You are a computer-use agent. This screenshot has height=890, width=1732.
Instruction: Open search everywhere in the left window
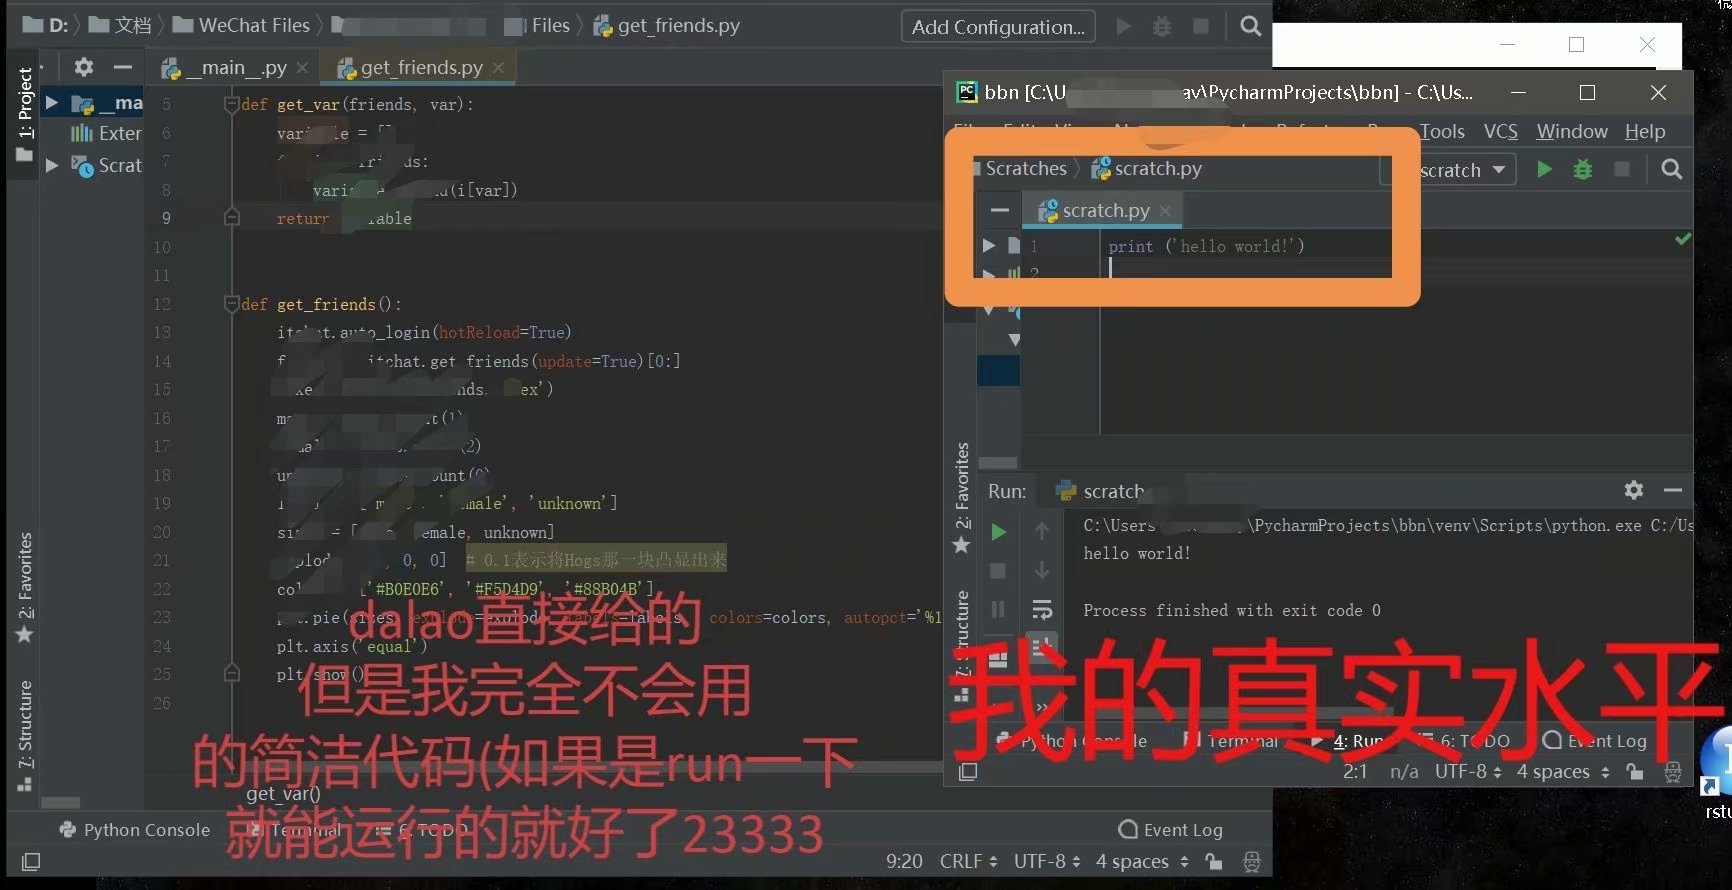click(1250, 26)
